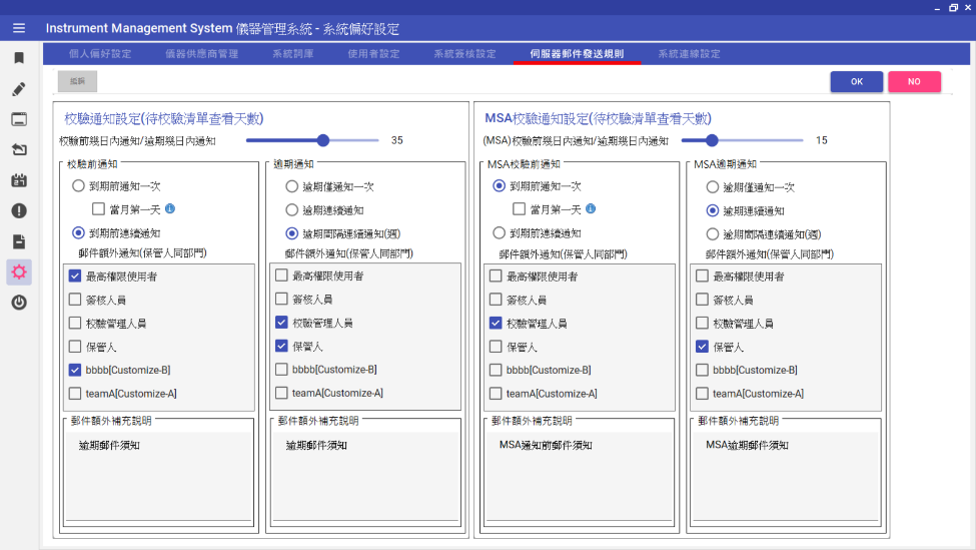Click info icon beside 當月第一天 in MSA校驗前通知
The height and width of the screenshot is (550, 976).
(x=591, y=209)
